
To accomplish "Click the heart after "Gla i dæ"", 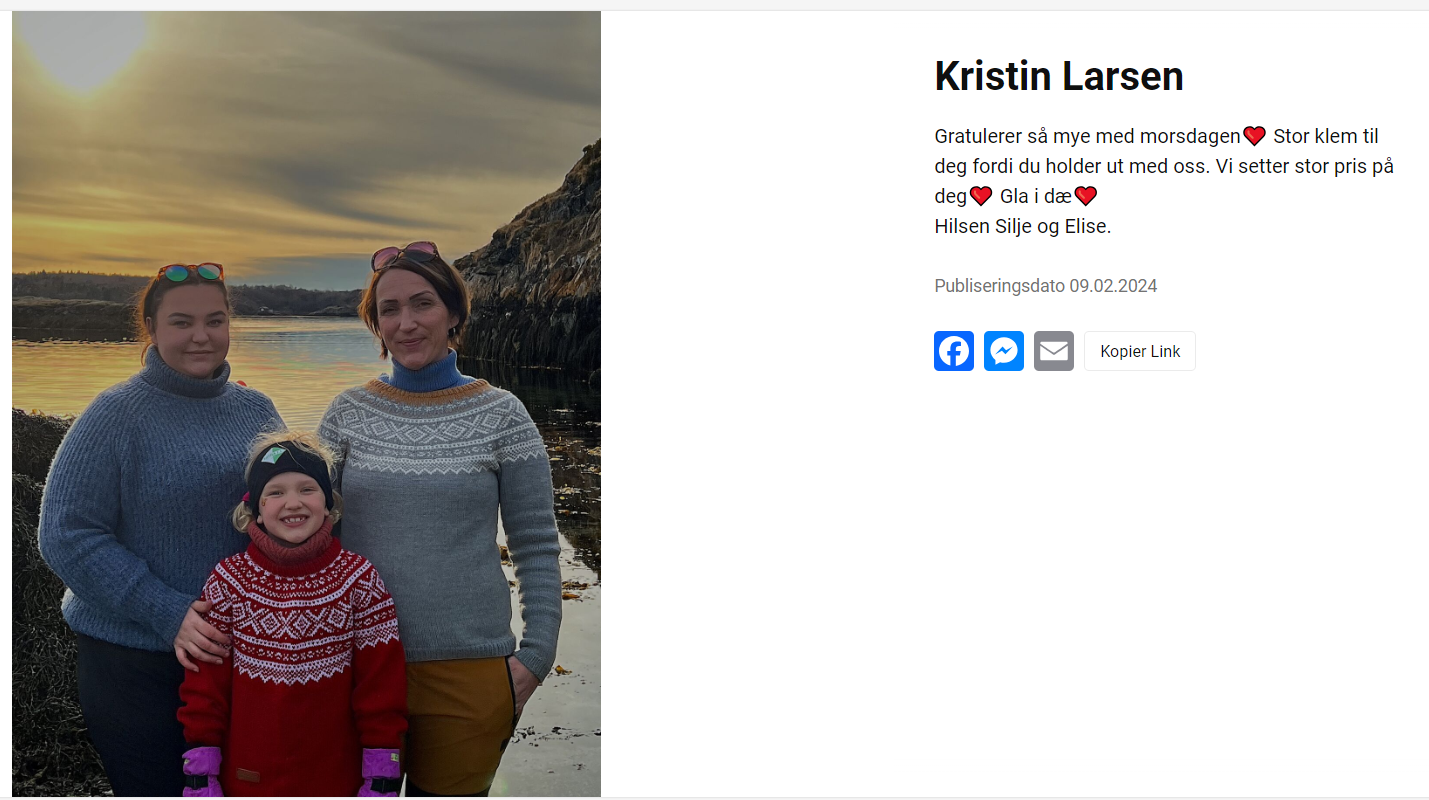I will (x=1085, y=196).
